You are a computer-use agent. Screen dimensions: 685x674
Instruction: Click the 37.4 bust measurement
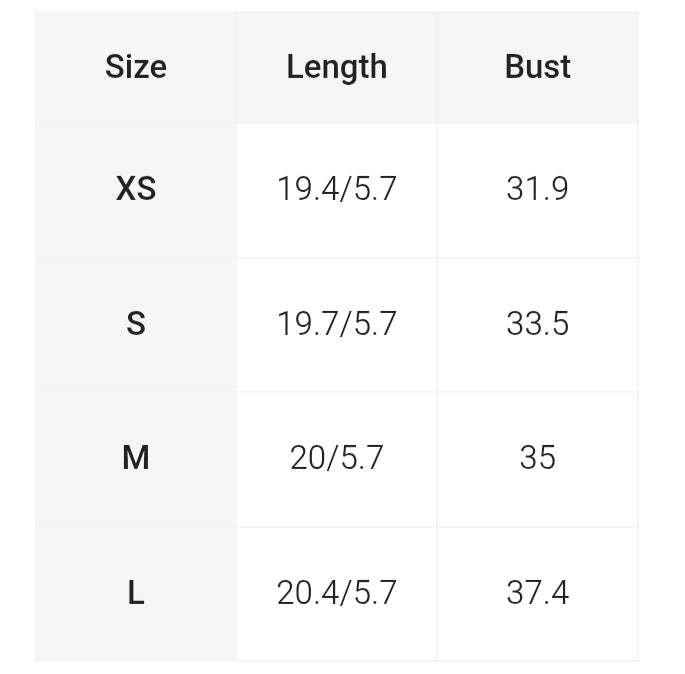coord(537,593)
